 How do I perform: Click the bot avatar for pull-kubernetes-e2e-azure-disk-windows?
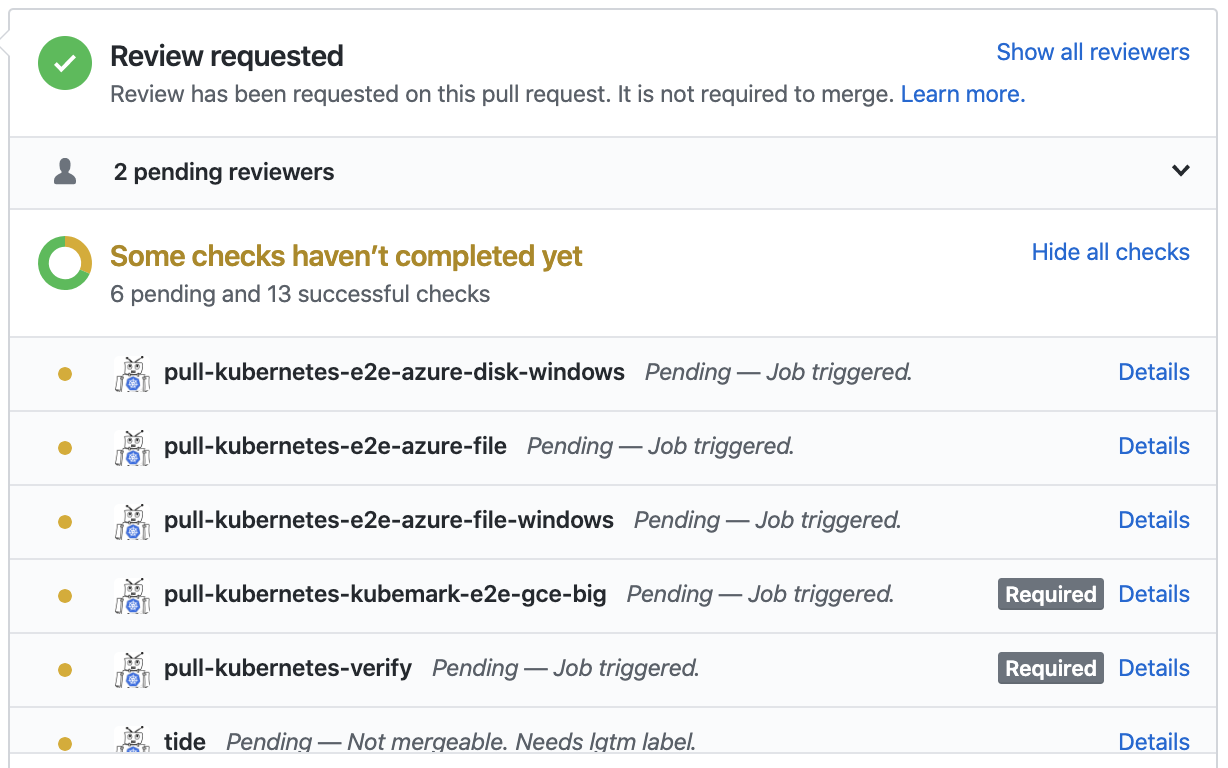[131, 372]
